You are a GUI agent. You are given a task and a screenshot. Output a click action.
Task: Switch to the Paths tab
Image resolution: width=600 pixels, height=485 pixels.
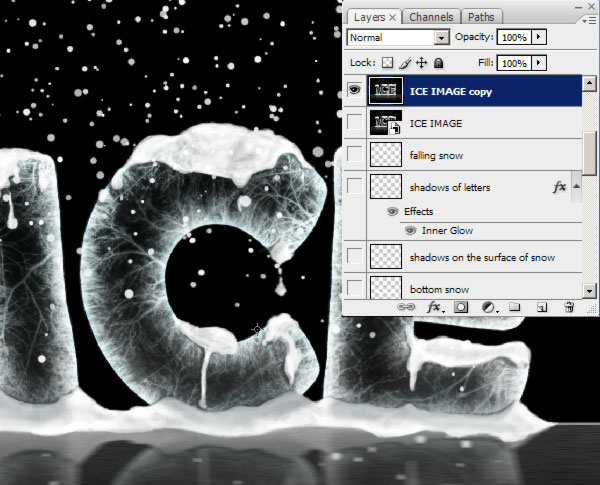click(x=483, y=17)
